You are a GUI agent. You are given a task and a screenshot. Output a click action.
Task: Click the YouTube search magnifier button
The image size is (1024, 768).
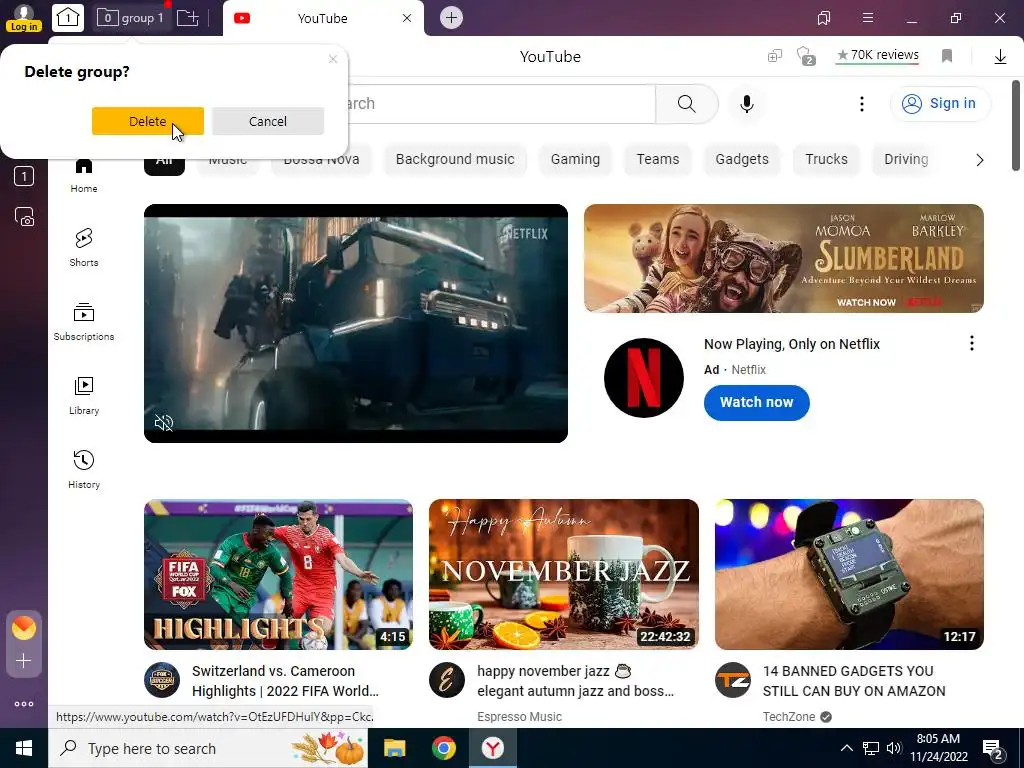686,103
